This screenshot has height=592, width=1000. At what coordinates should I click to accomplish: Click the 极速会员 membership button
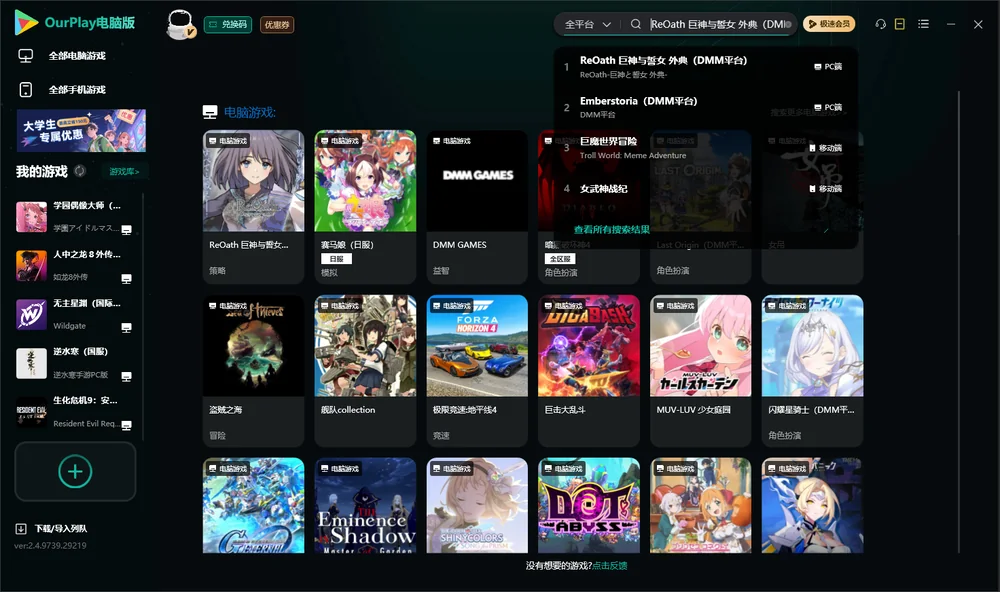(x=828, y=24)
